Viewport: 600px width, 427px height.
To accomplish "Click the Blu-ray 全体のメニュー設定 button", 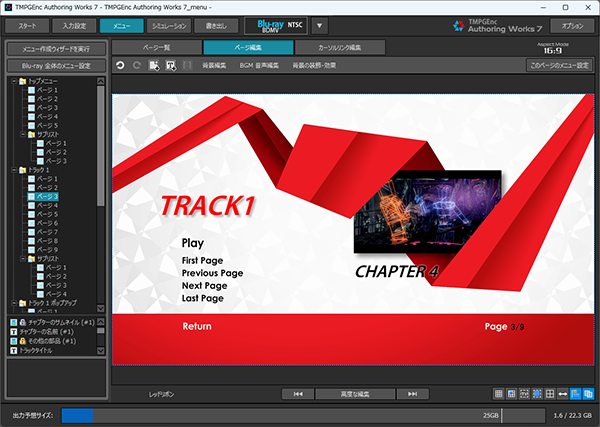I will pyautogui.click(x=56, y=66).
